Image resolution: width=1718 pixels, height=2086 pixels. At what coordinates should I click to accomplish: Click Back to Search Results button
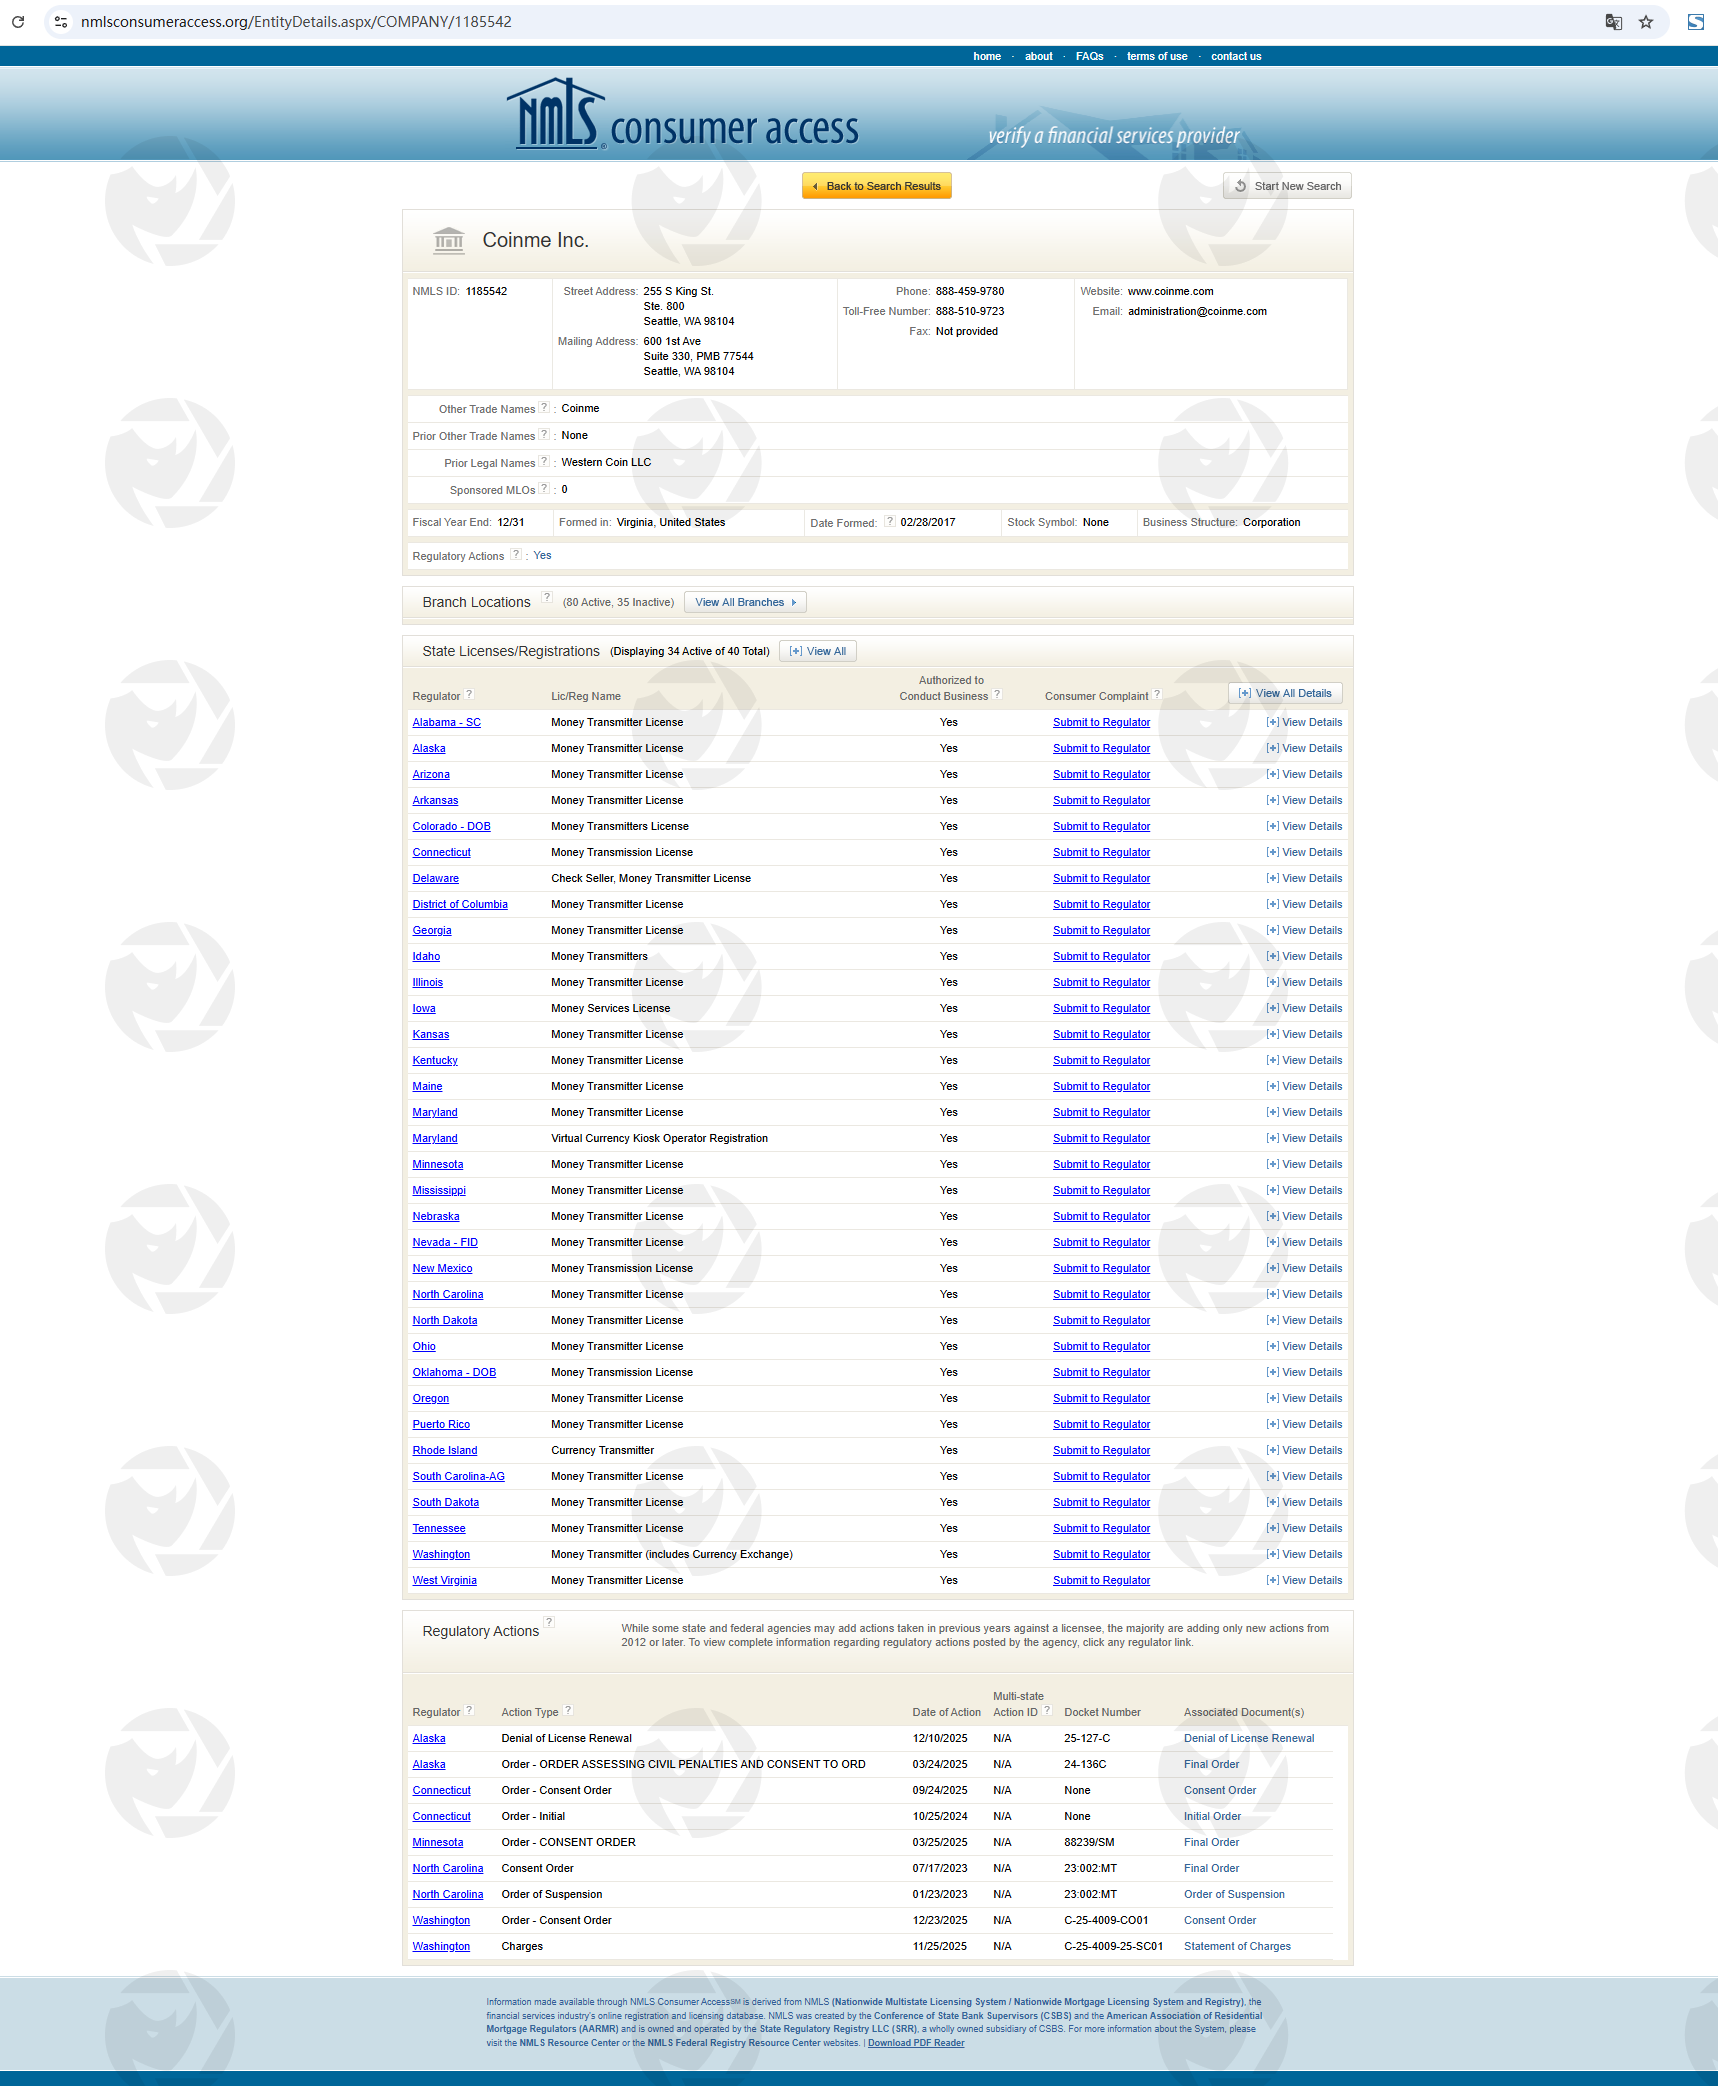point(876,186)
